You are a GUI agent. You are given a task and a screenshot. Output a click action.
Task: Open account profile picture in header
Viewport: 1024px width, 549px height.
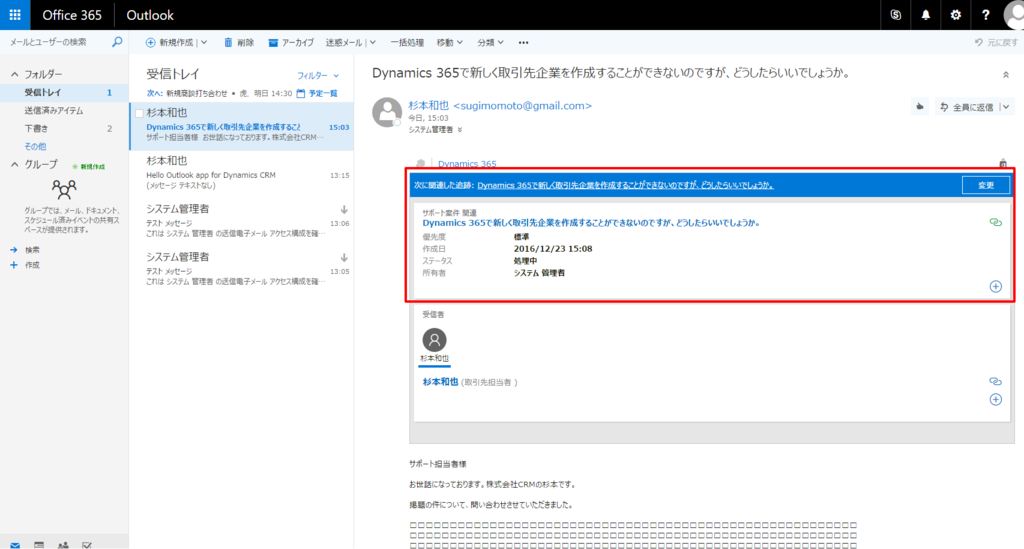point(1014,14)
